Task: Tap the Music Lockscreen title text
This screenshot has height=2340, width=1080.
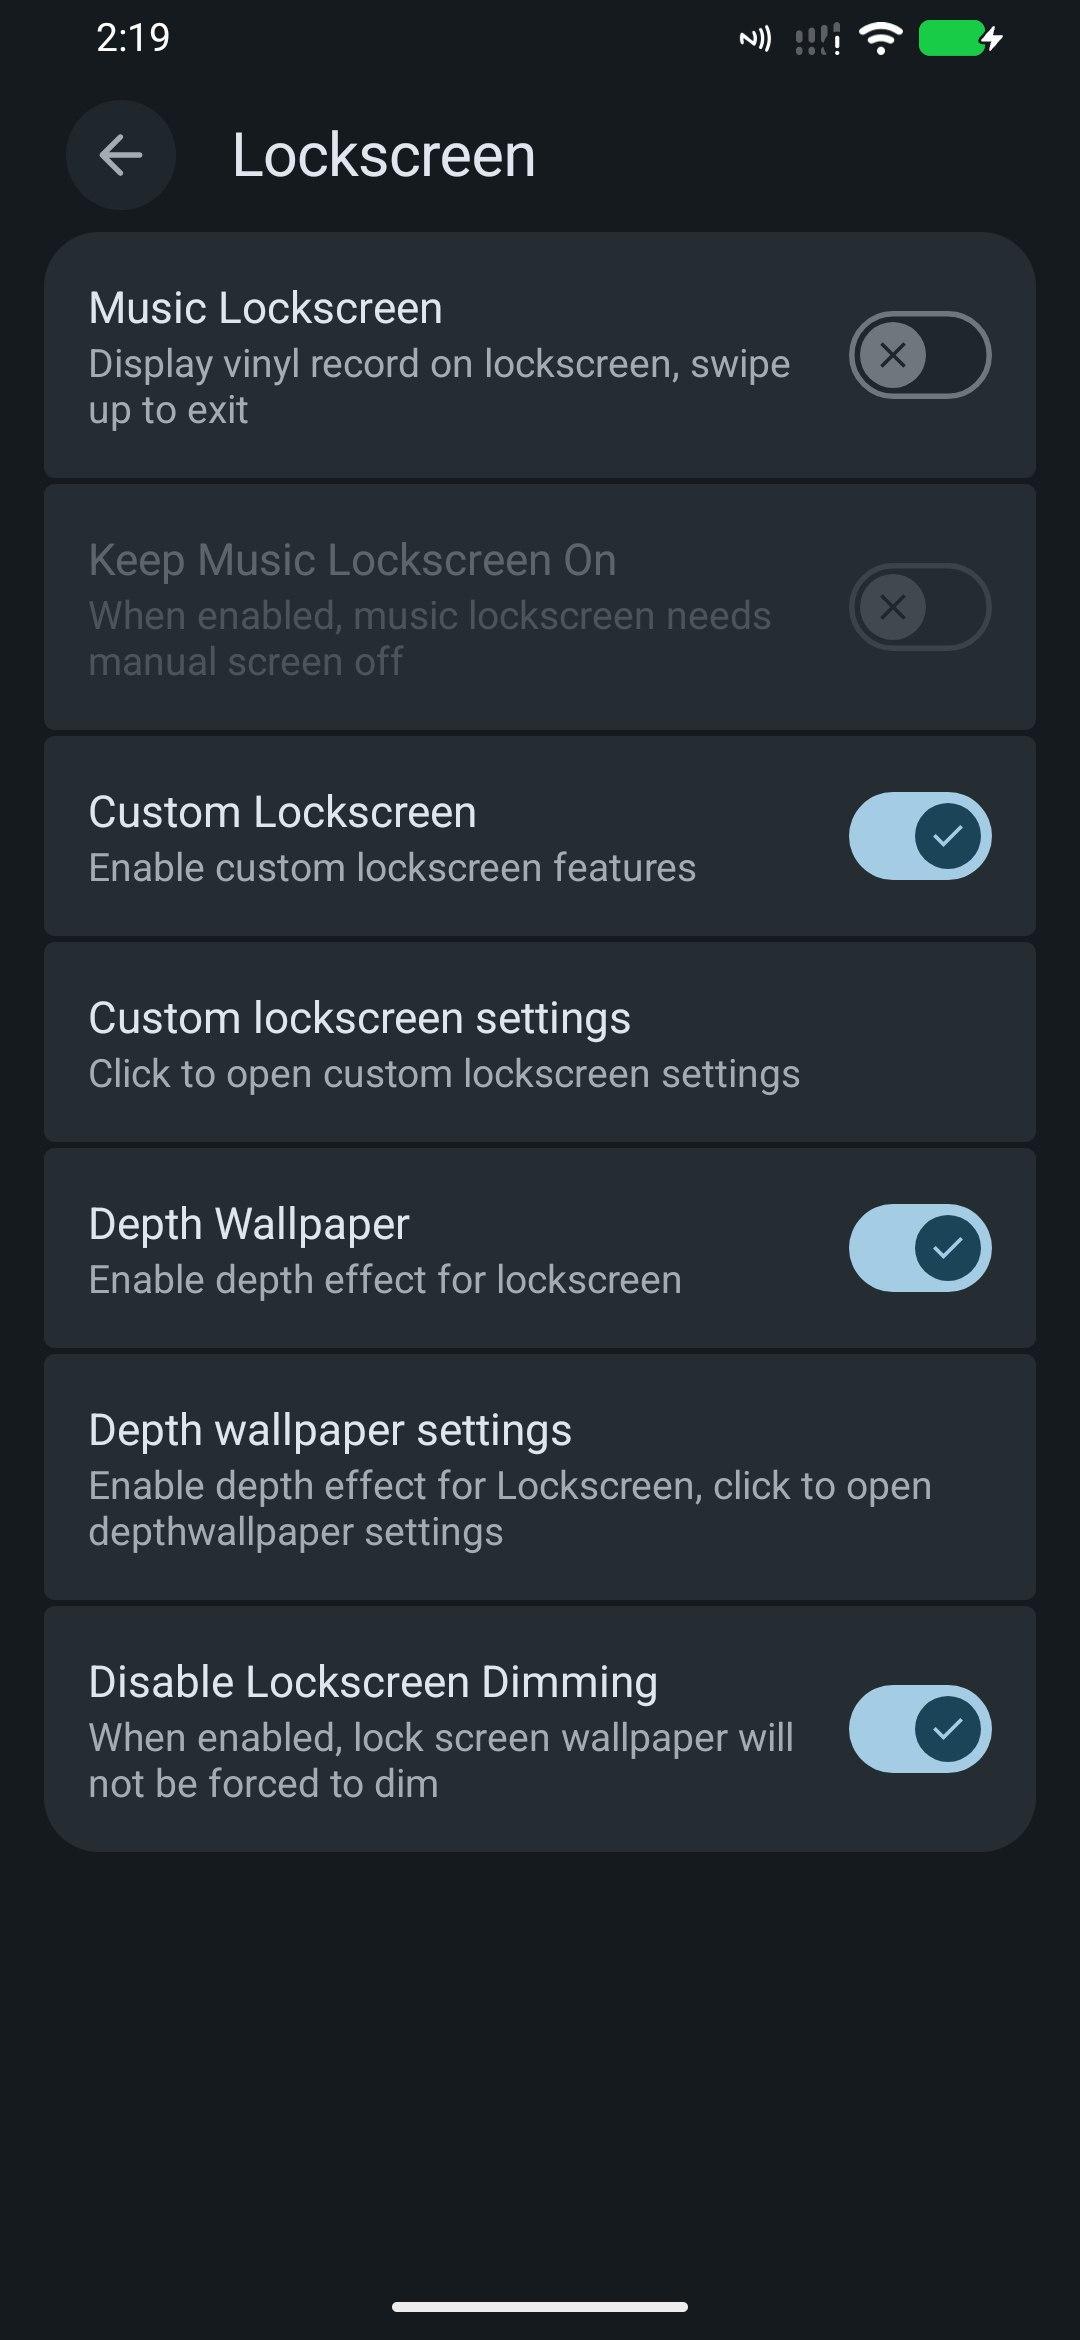Action: [265, 308]
